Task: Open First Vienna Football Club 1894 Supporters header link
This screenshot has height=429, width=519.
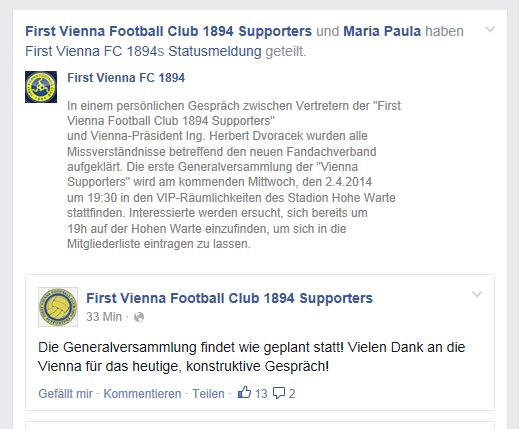Action: pos(168,31)
